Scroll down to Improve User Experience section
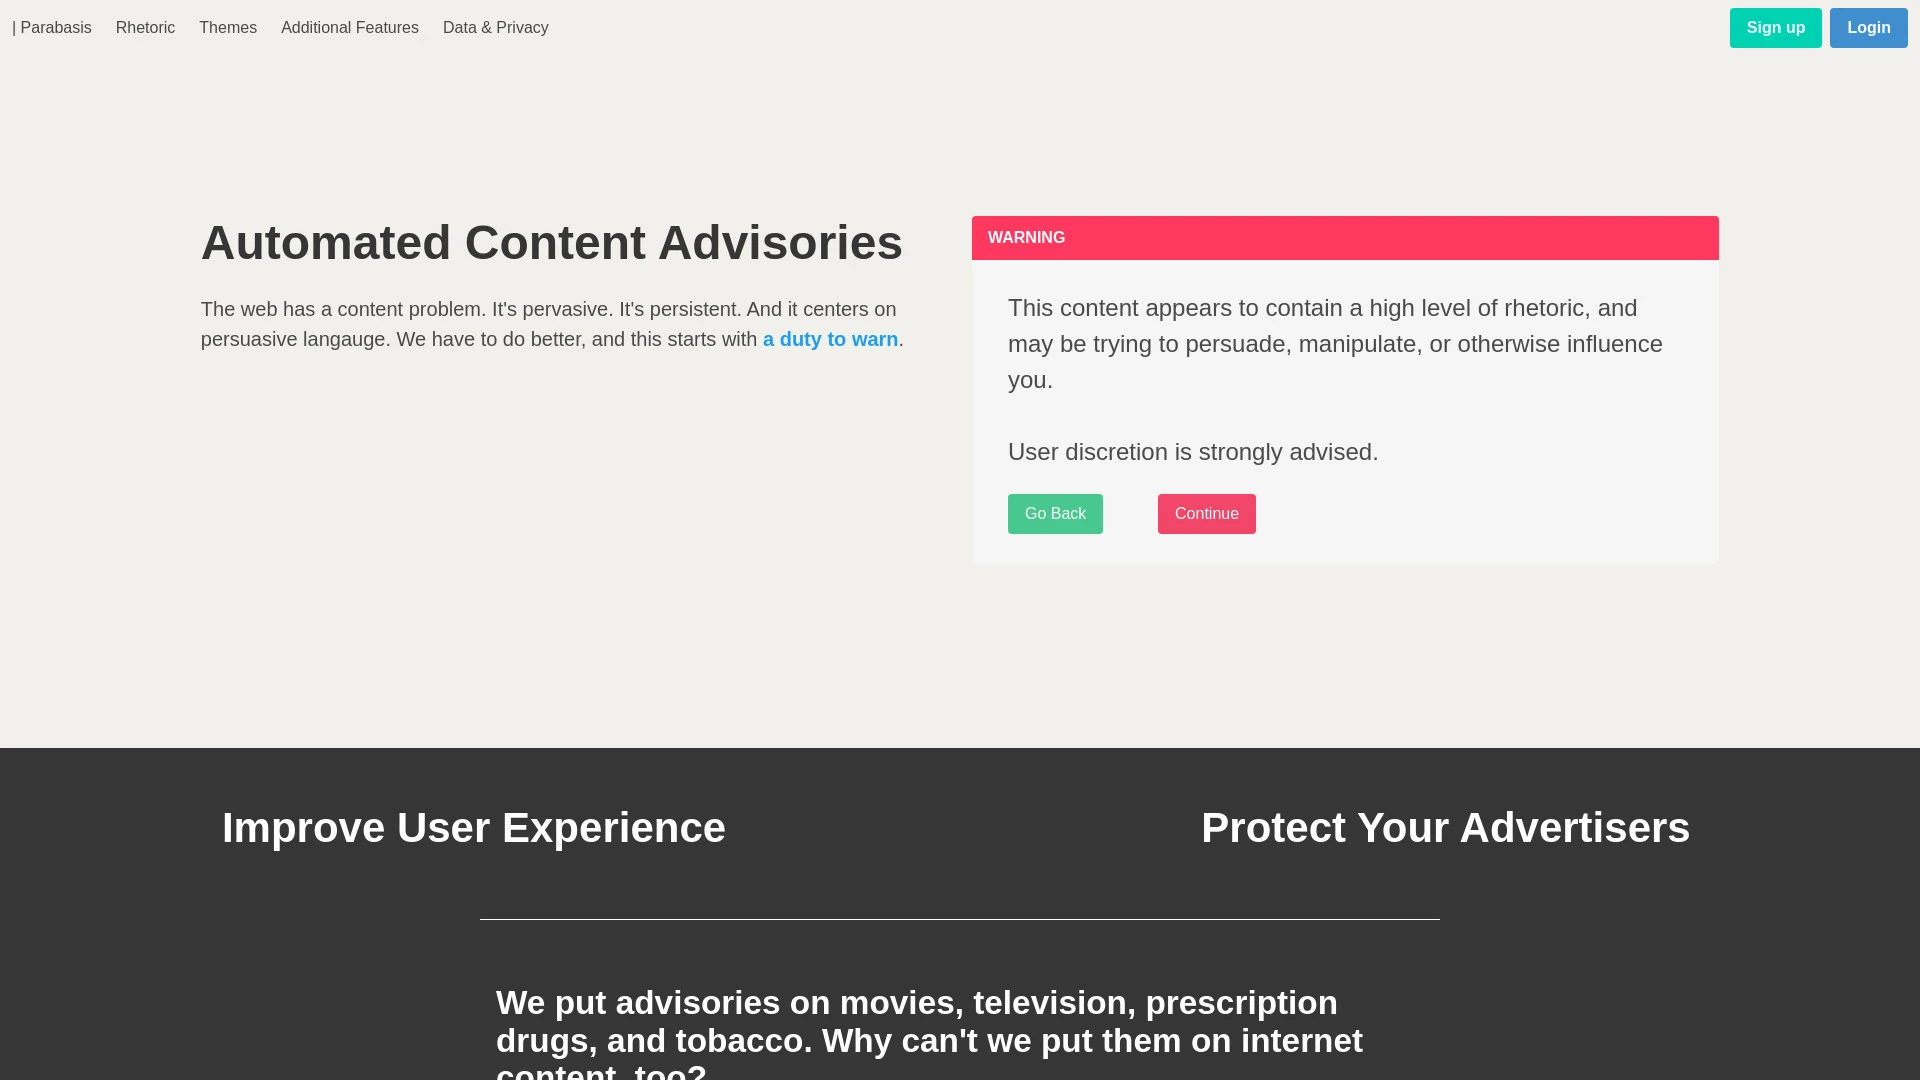 [x=473, y=827]
